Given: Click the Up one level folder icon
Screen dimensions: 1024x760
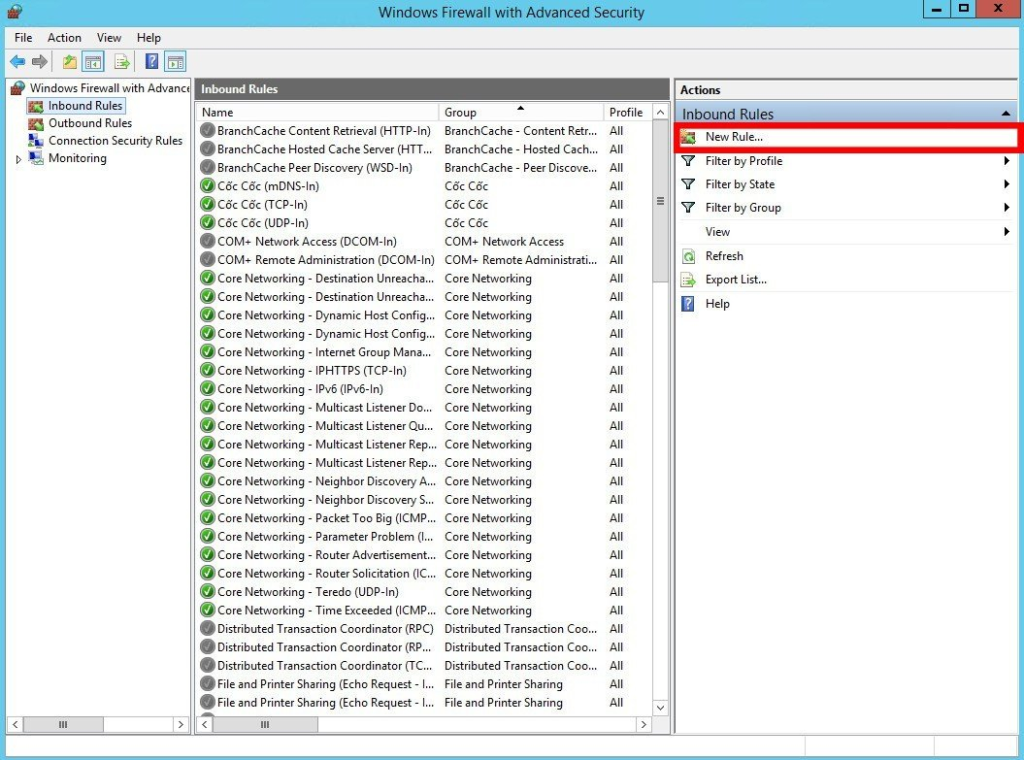Looking at the screenshot, I should tap(70, 62).
